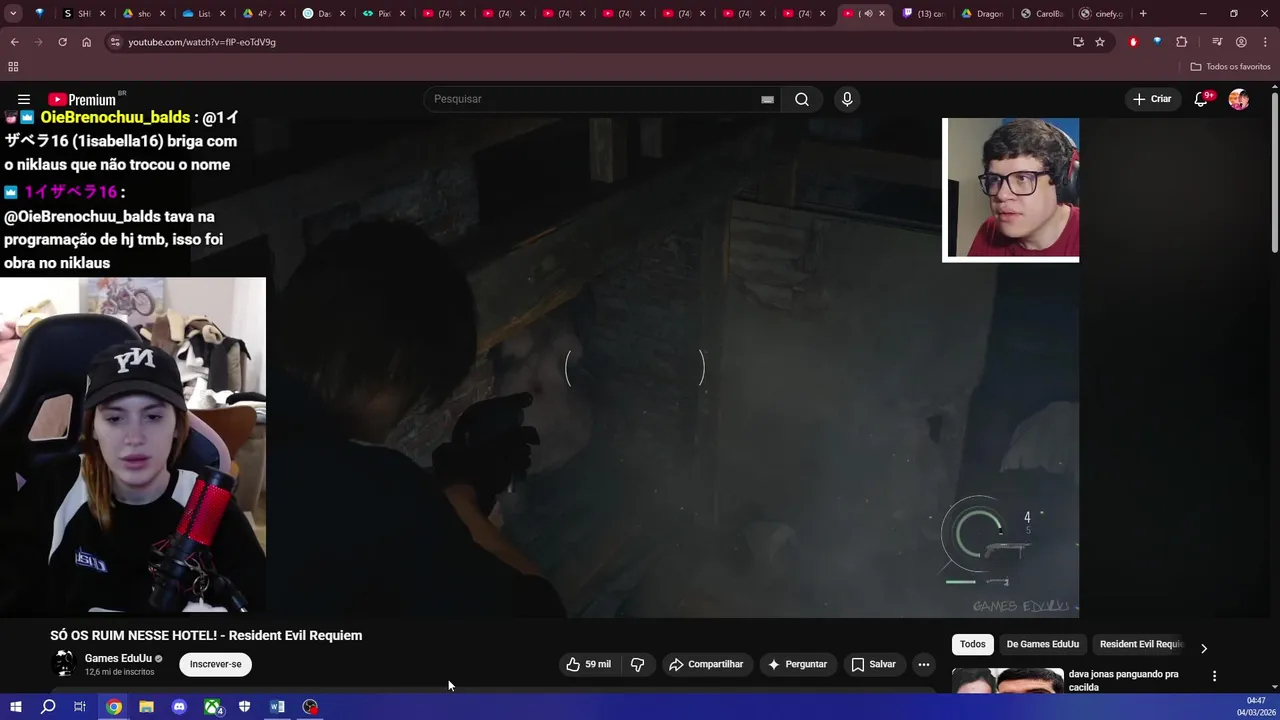Click the browser address bar URL
The height and width of the screenshot is (720, 1280).
point(202,42)
